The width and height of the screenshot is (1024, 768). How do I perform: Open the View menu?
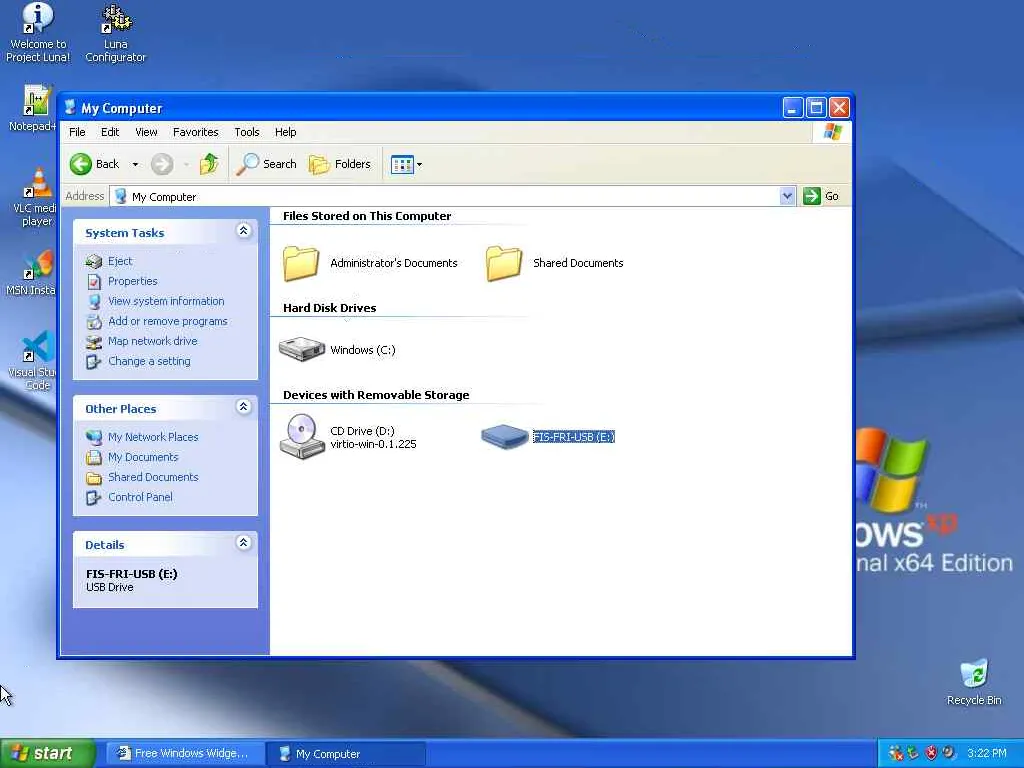[x=146, y=132]
